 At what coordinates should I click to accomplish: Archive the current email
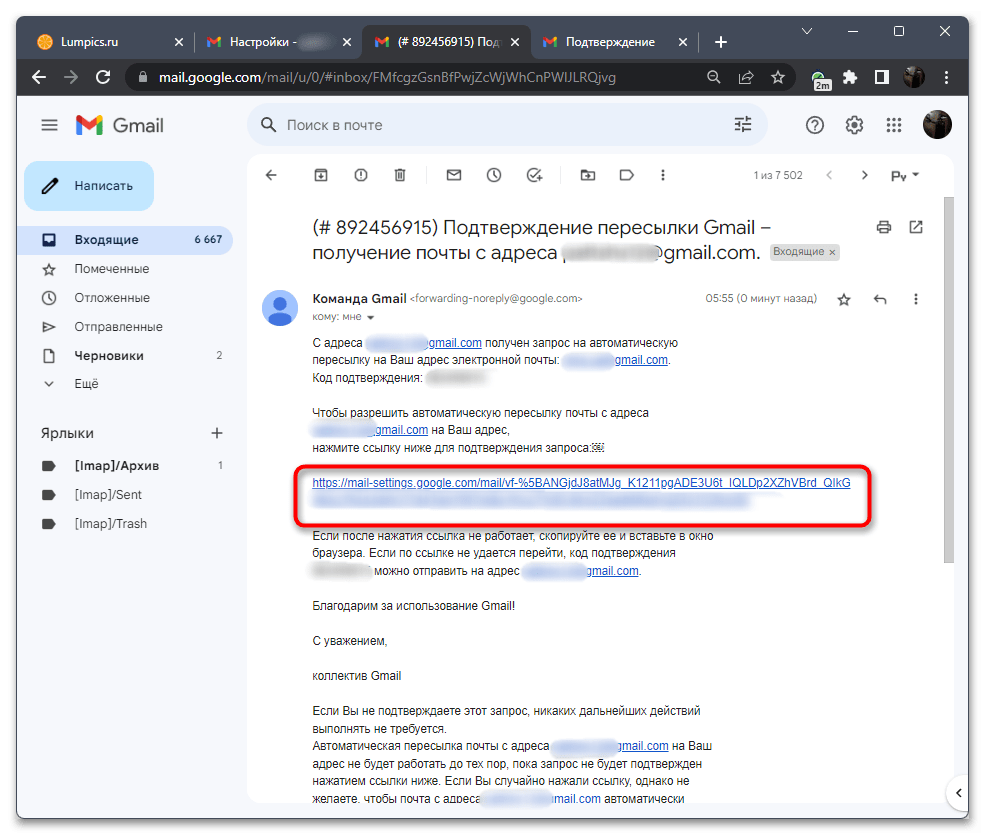tap(320, 175)
